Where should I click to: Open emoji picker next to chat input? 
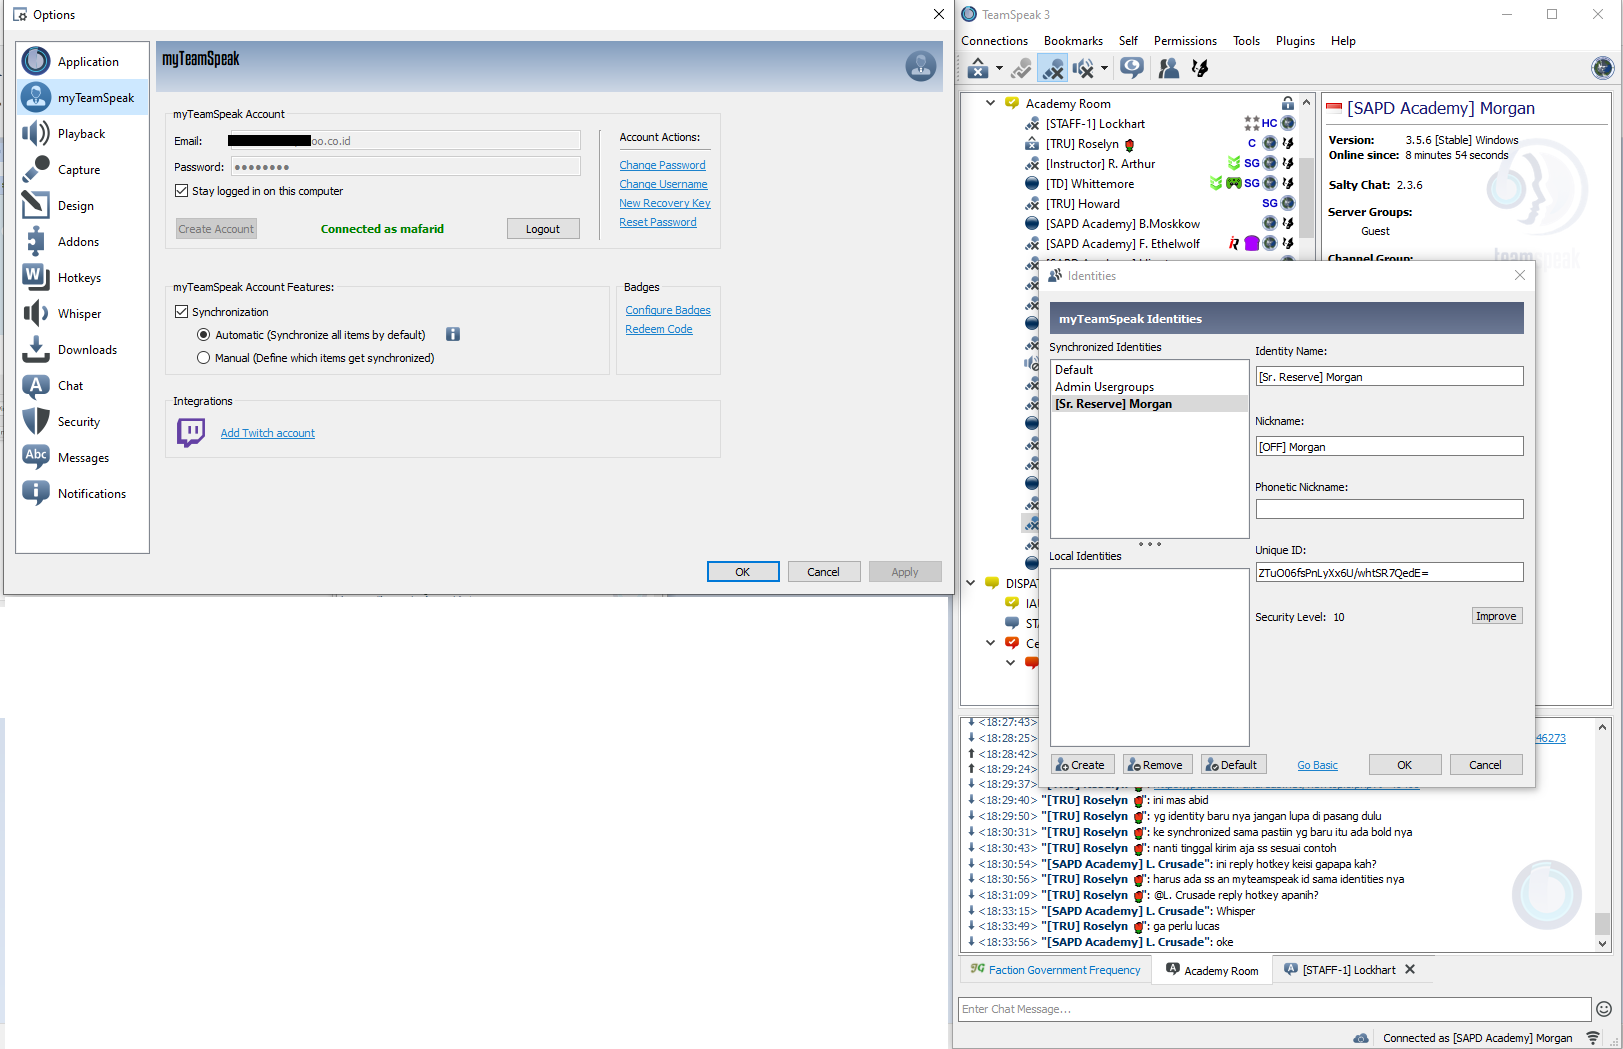[1604, 1009]
